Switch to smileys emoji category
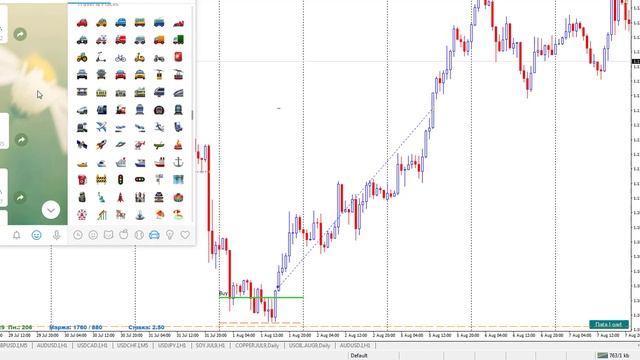 [x=93, y=235]
